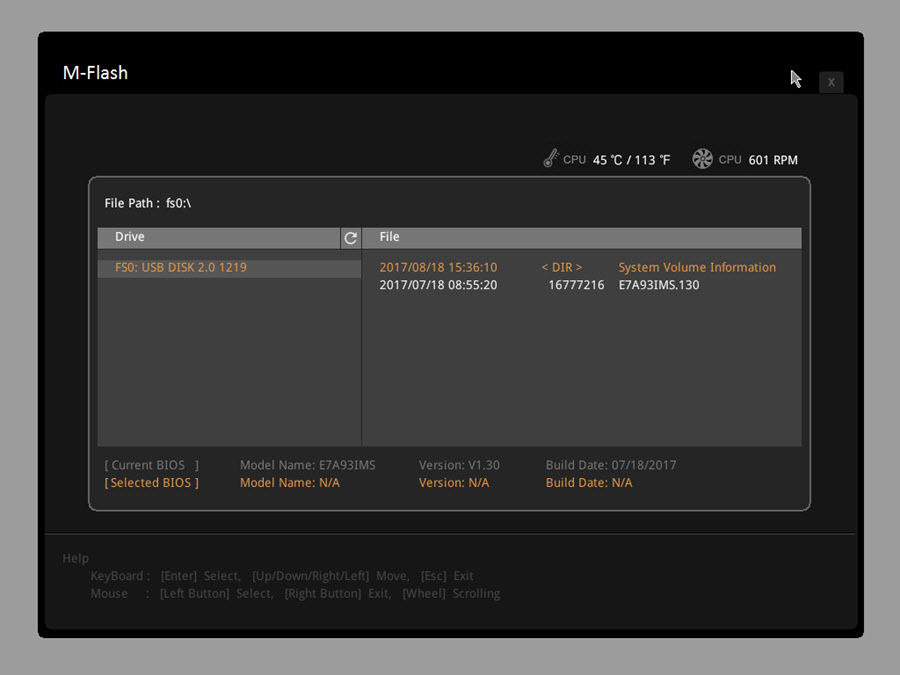This screenshot has height=675, width=900.
Task: Open the System Volume Information directory
Action: click(x=697, y=268)
